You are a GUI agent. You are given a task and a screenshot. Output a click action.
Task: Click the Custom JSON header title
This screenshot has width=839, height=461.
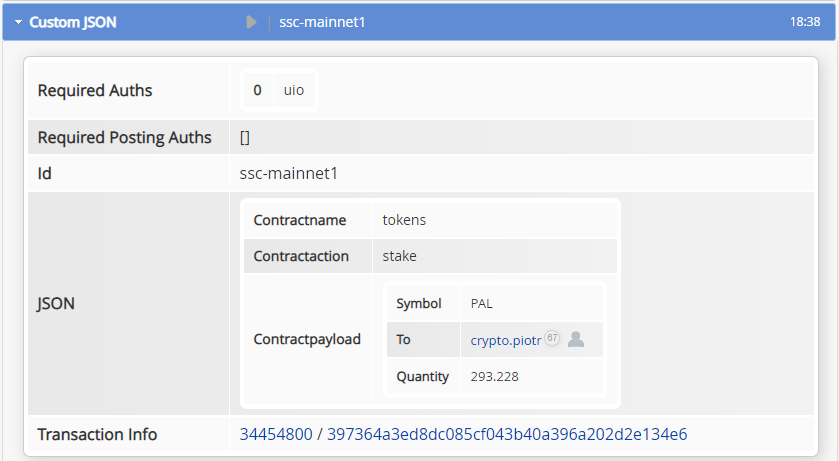coord(73,22)
